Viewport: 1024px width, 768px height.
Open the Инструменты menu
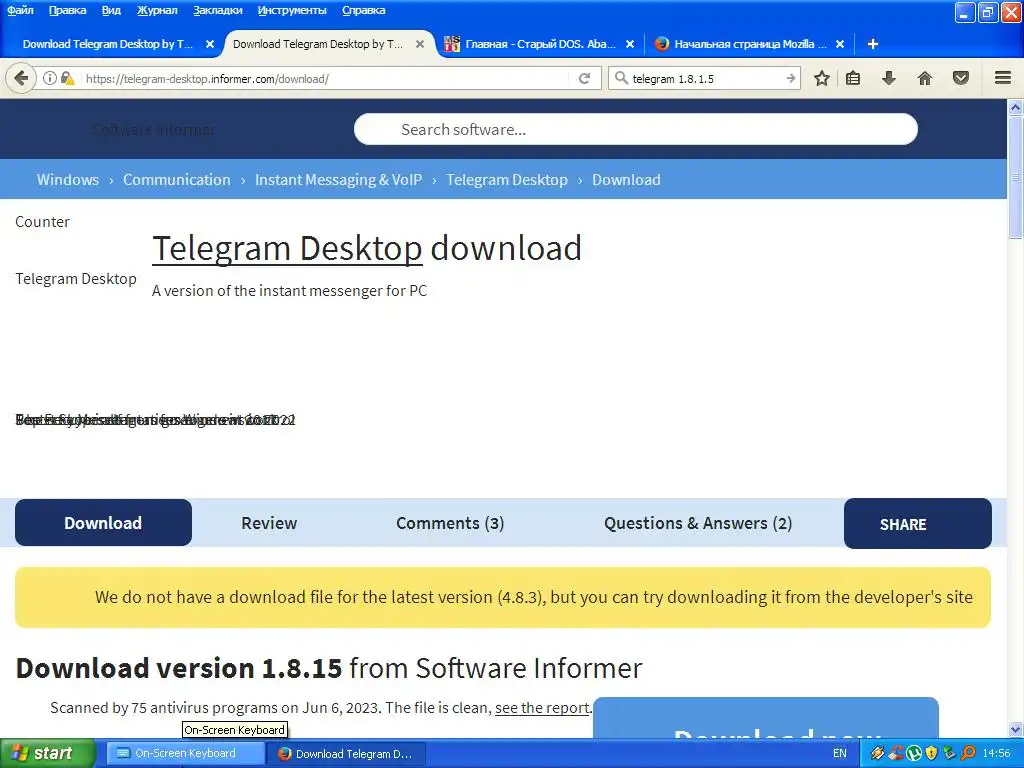tap(292, 10)
